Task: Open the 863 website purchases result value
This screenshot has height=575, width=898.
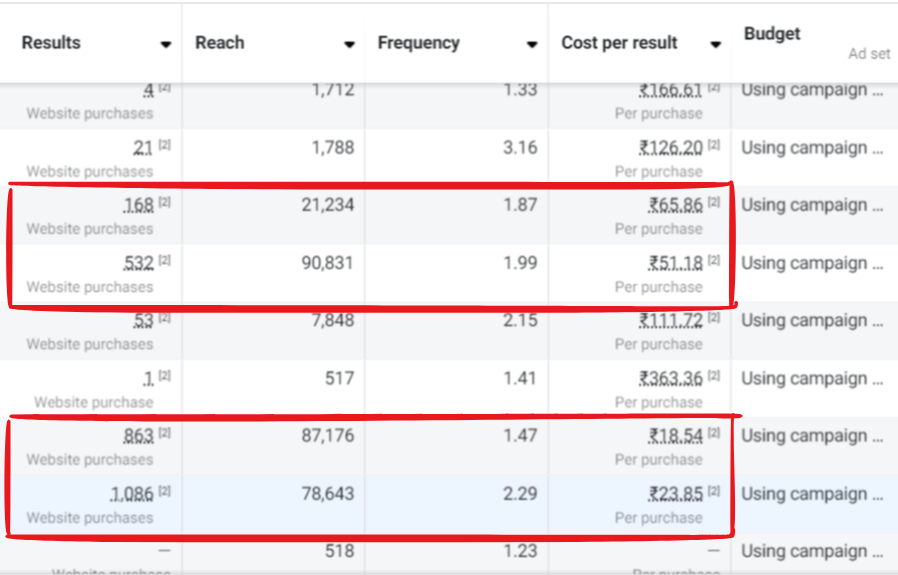Action: [138, 436]
